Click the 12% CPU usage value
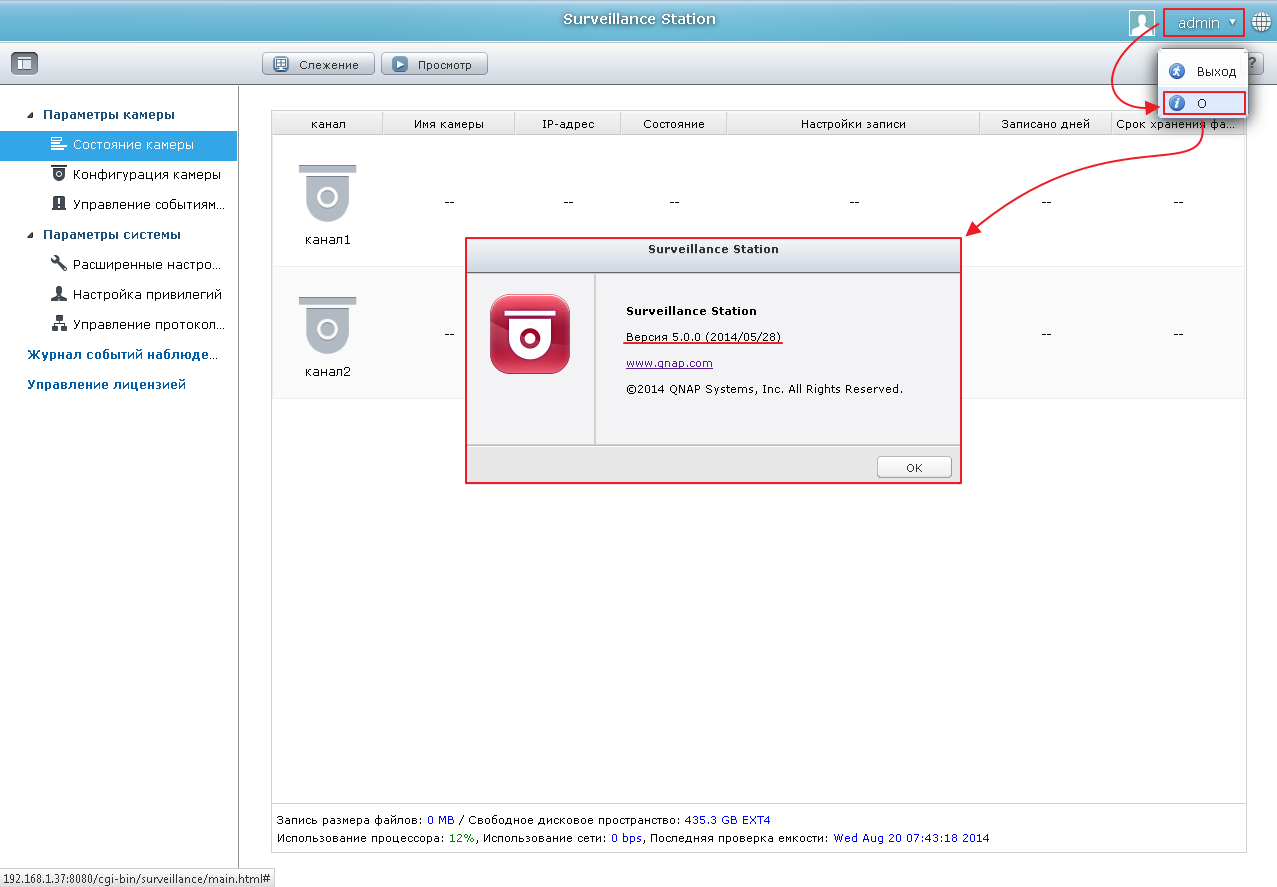The height and width of the screenshot is (887, 1277). pos(462,838)
